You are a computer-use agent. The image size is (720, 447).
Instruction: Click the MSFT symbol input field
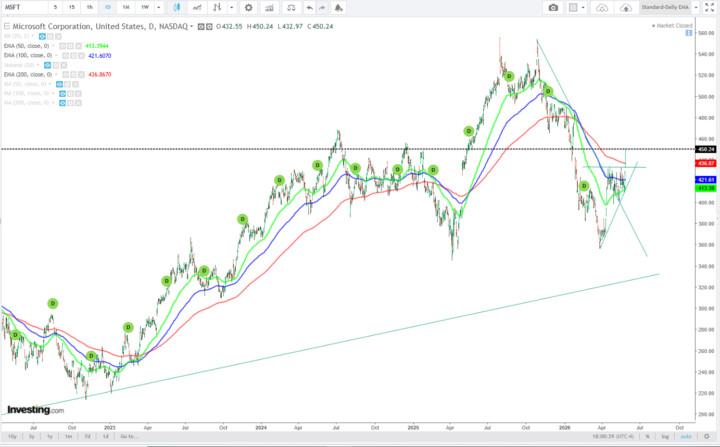click(24, 7)
